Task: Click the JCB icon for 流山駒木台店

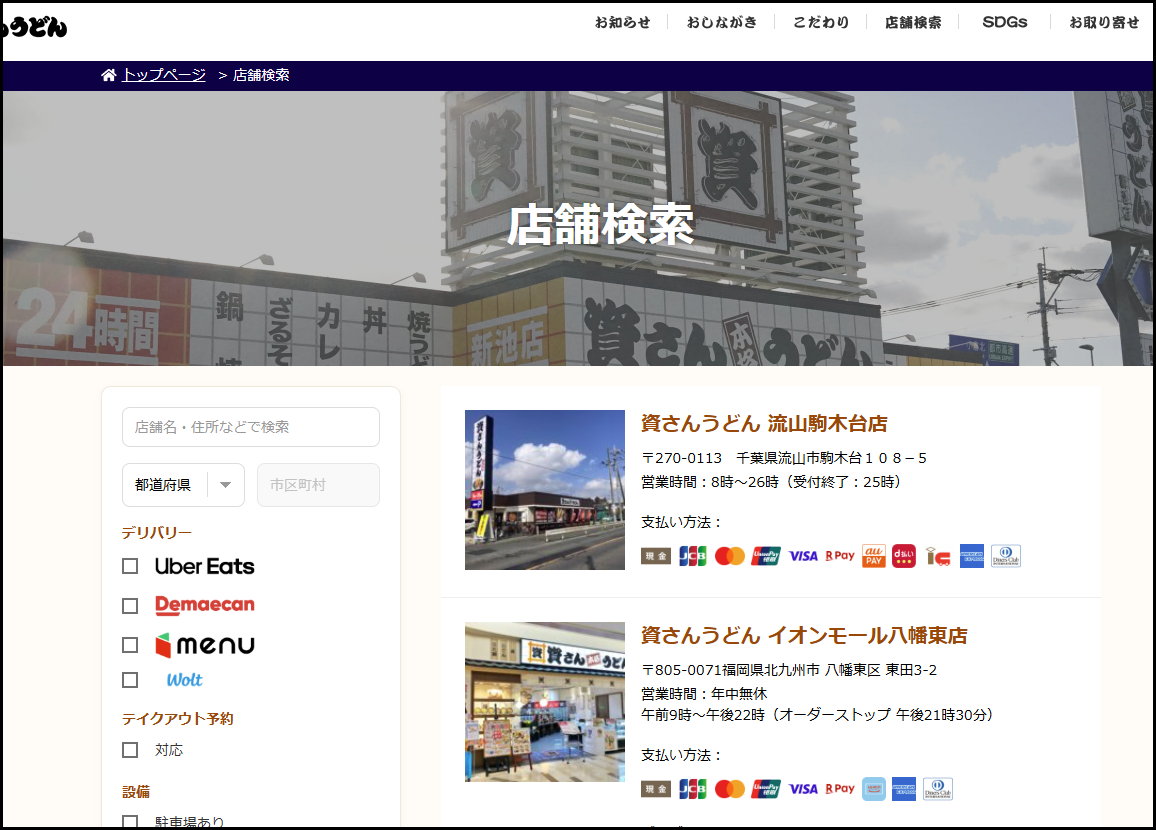Action: click(692, 556)
